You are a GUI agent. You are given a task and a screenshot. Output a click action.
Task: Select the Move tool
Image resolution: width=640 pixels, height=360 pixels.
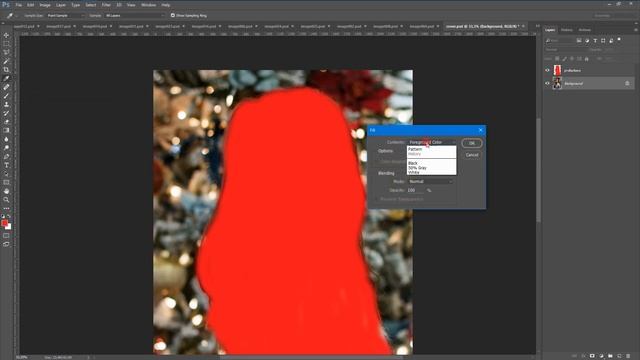pos(6,35)
